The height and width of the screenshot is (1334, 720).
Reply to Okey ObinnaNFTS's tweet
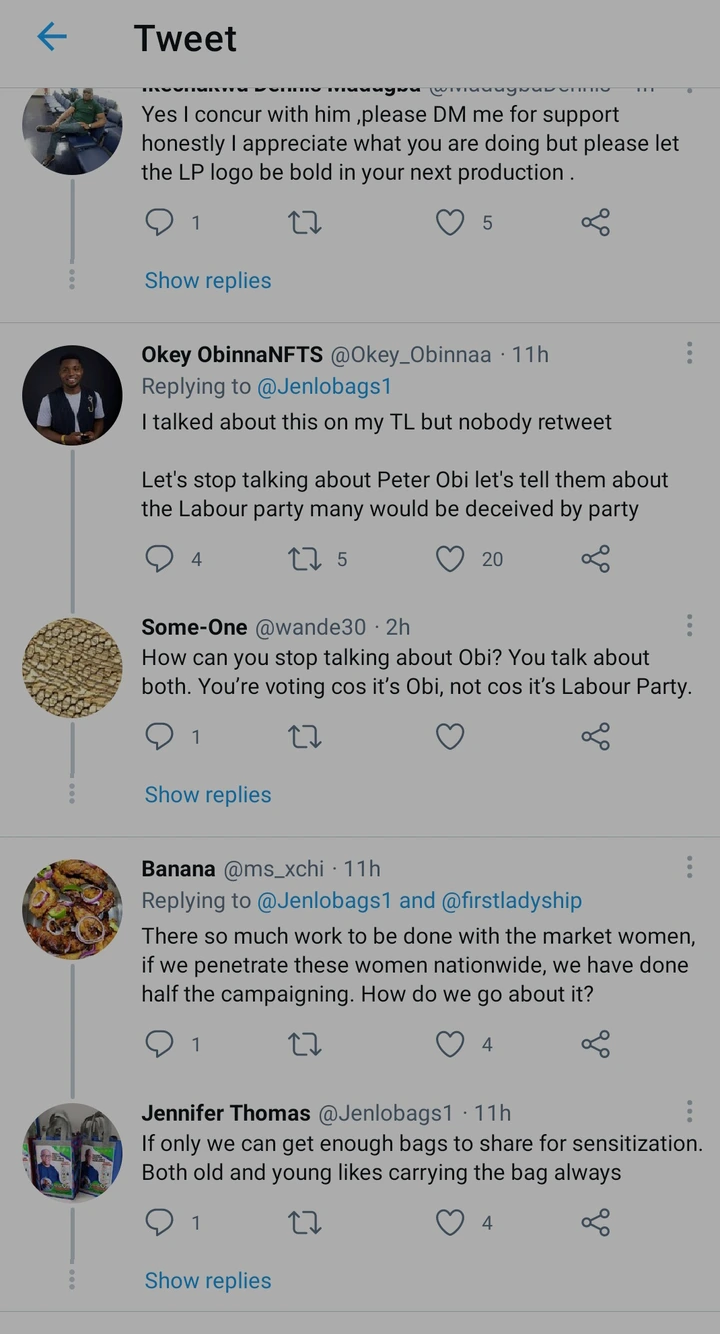(x=160, y=559)
